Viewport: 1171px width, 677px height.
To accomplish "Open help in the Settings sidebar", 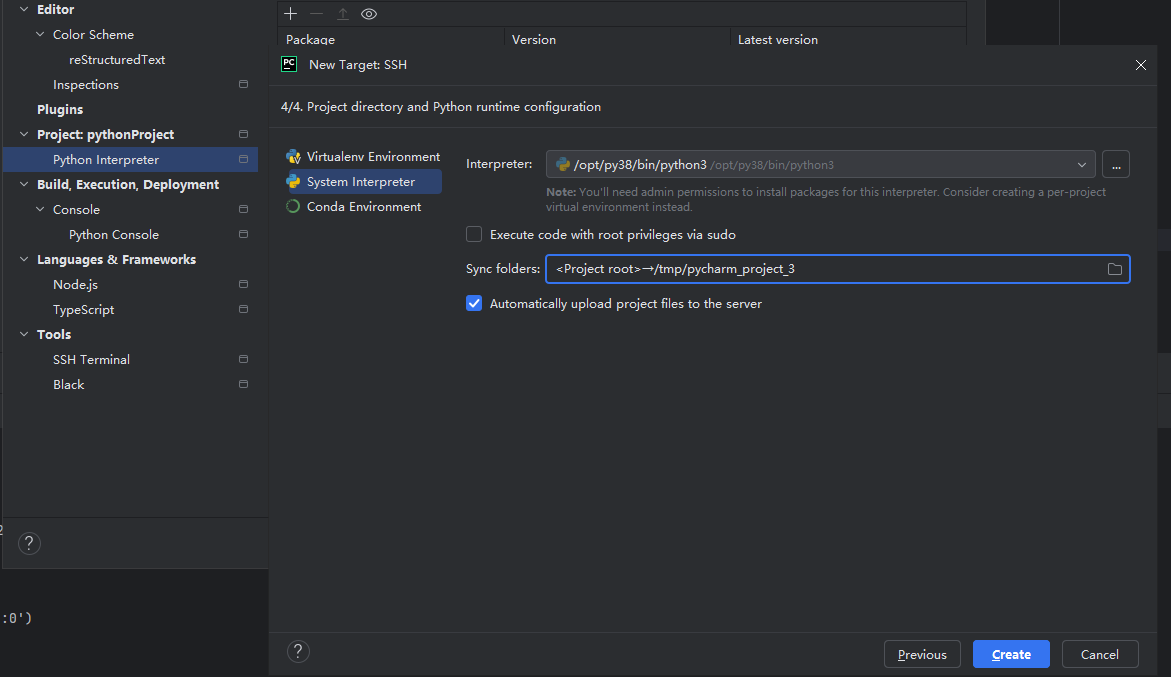I will tap(29, 543).
